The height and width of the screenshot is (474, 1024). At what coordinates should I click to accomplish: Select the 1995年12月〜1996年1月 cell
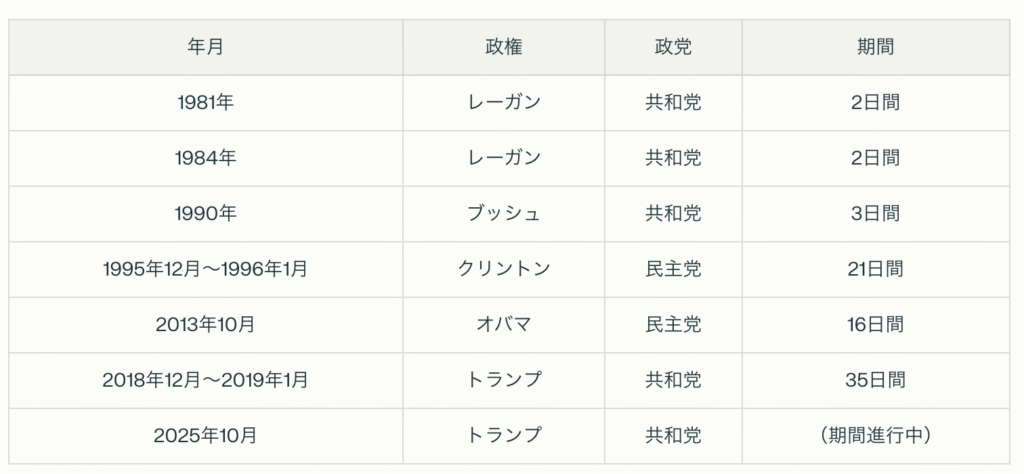pyautogui.click(x=205, y=269)
